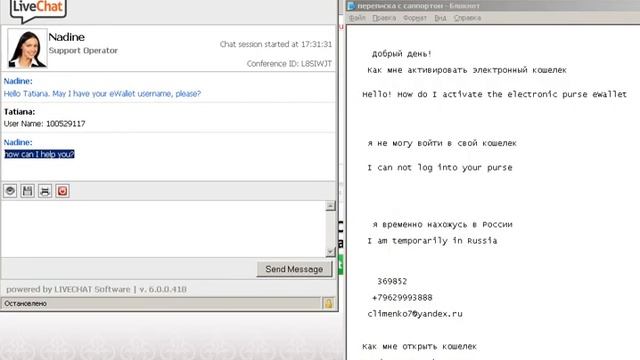Click the Notepad window title bar icon
The height and width of the screenshot is (360, 640).
click(x=351, y=6)
